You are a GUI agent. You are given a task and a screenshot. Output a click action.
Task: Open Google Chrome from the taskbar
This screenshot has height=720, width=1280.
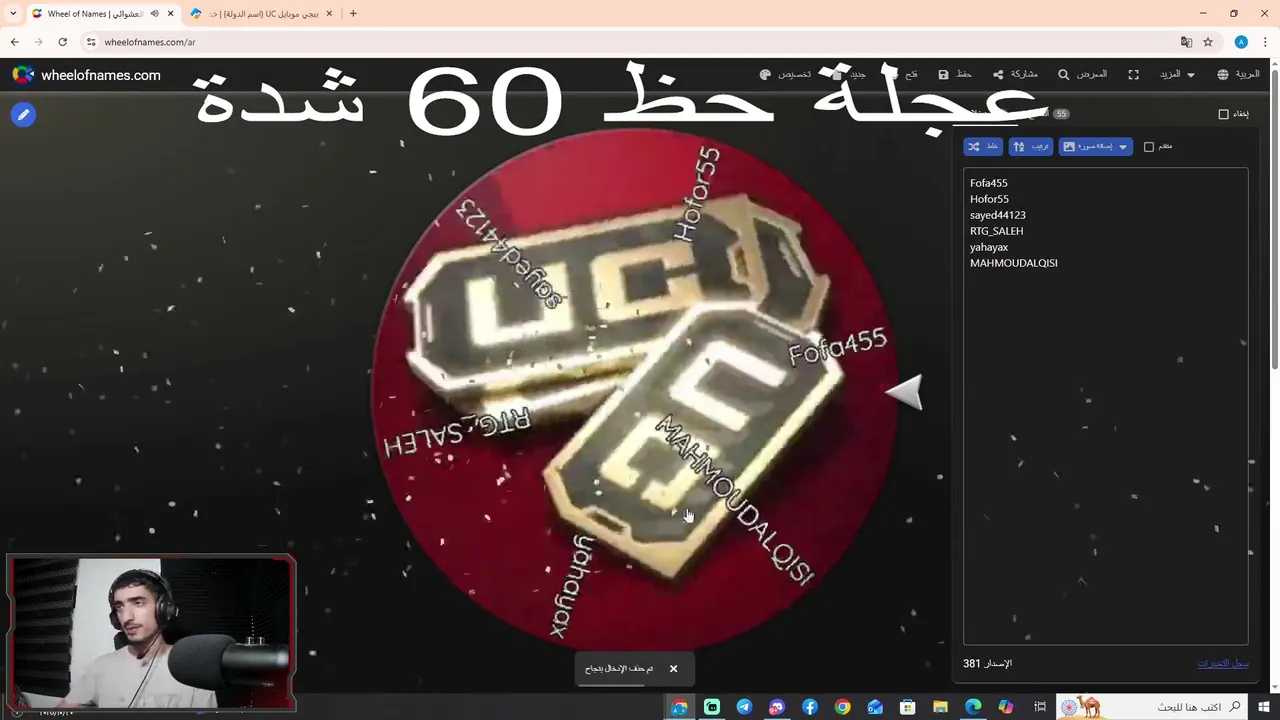click(x=843, y=707)
